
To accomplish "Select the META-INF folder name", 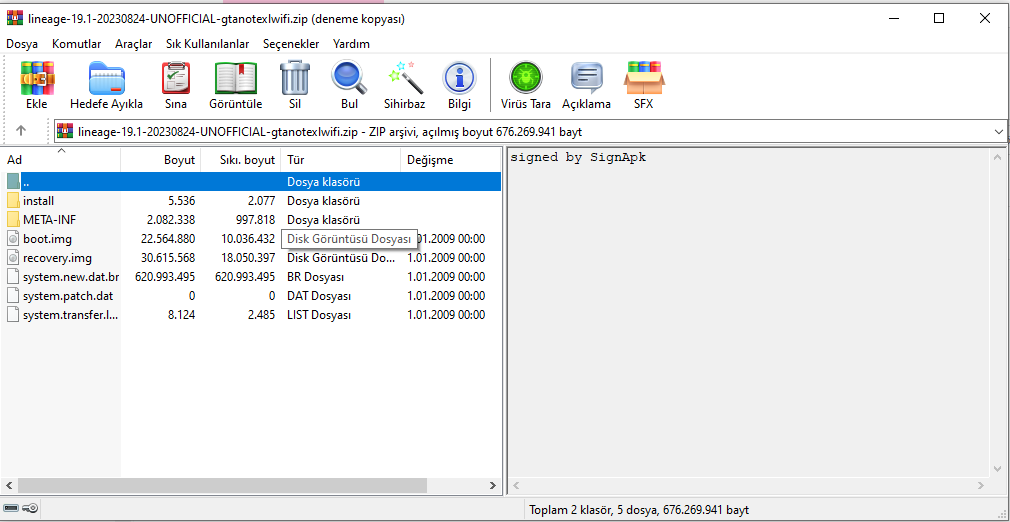I will tap(49, 220).
